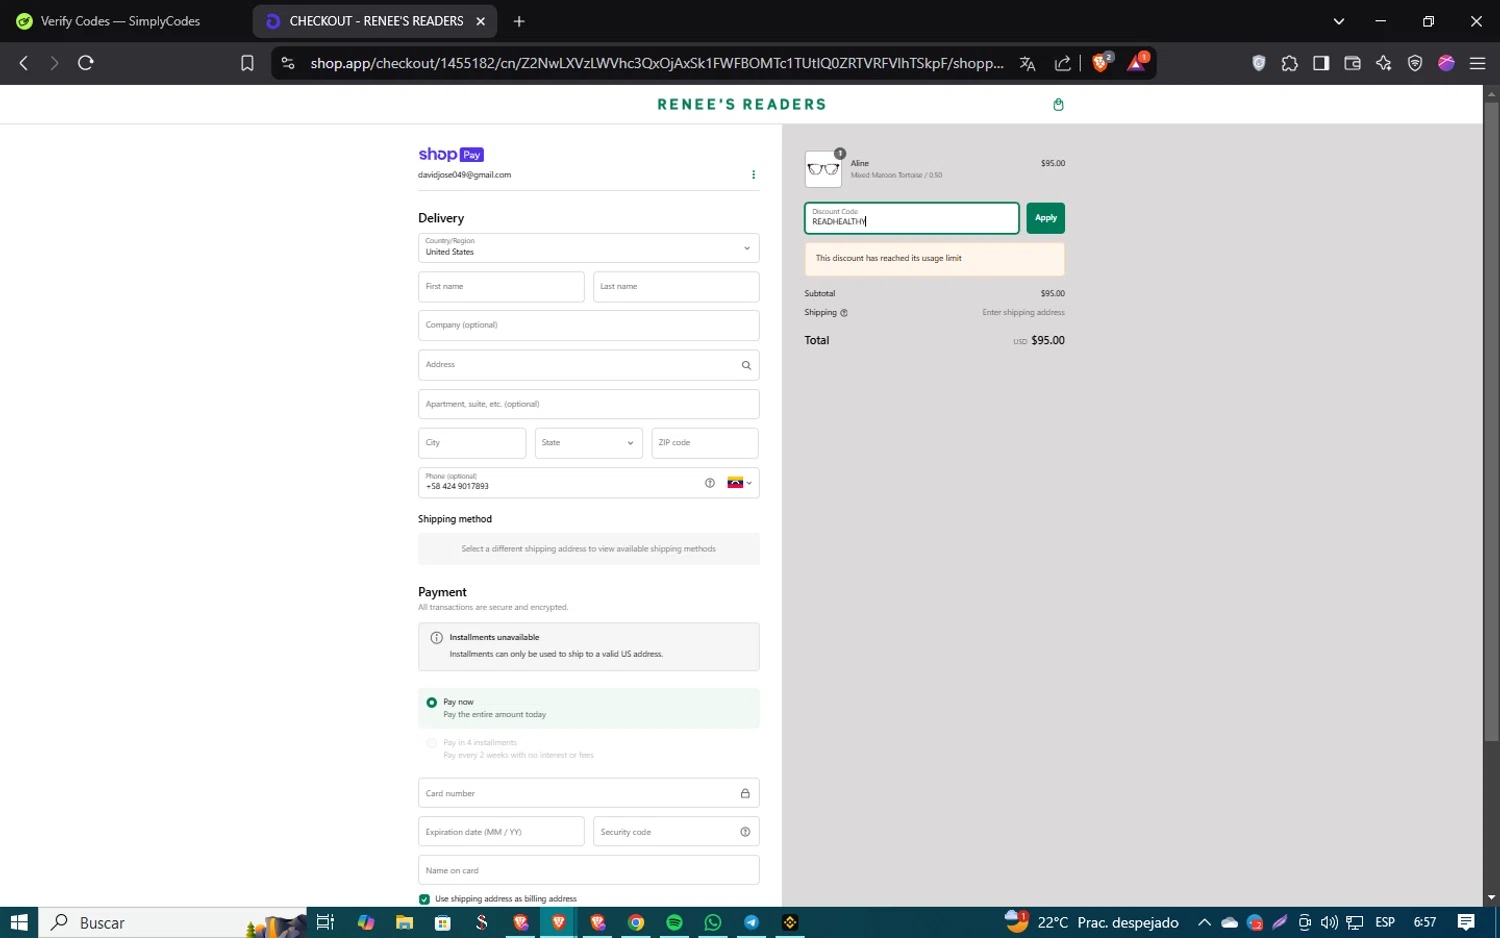Click the vertical page scrollbar
1500x938 pixels.
coord(1491,420)
